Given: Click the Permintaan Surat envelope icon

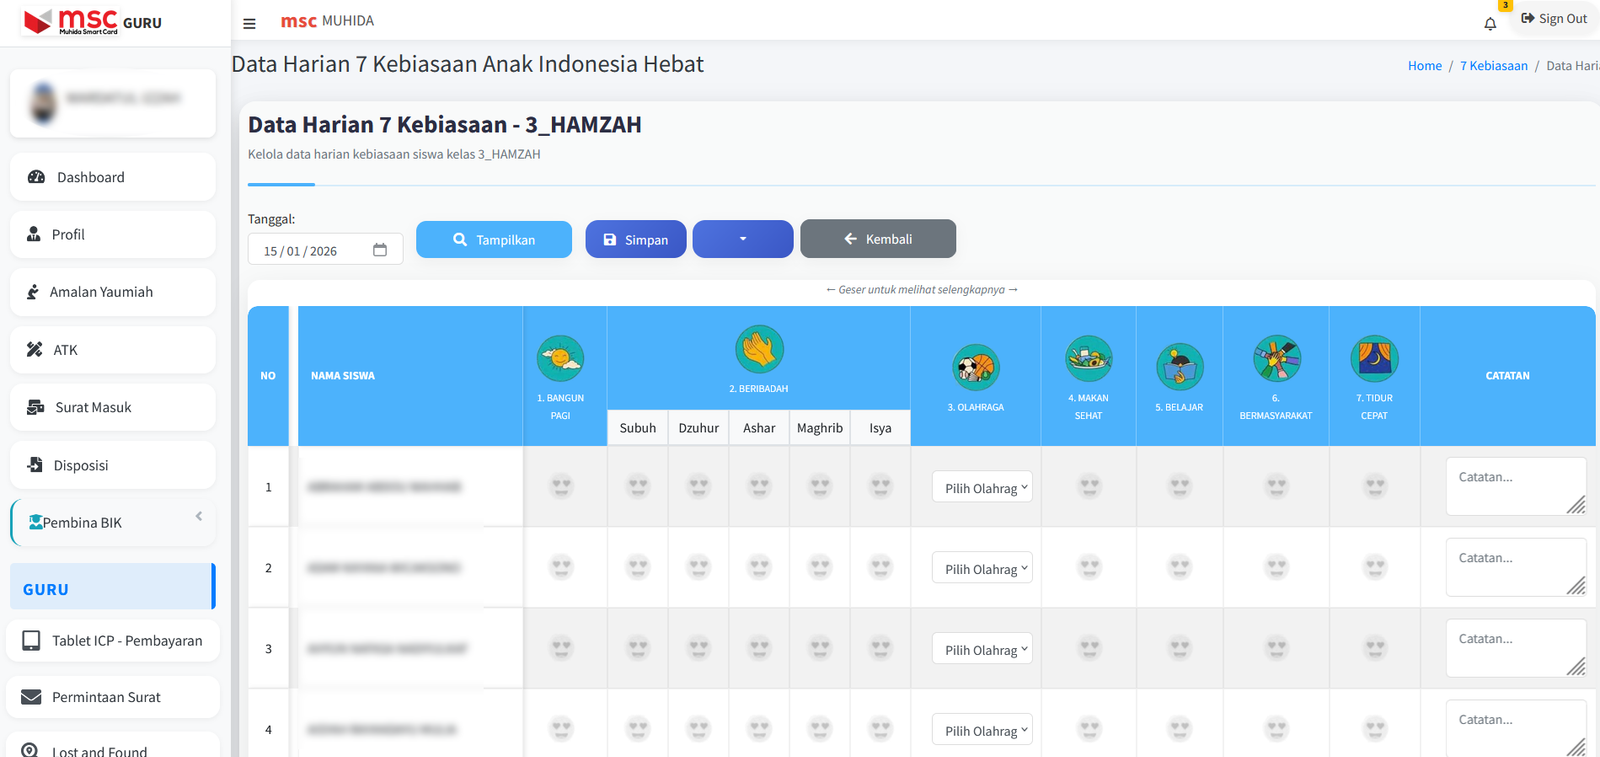Looking at the screenshot, I should (31, 697).
